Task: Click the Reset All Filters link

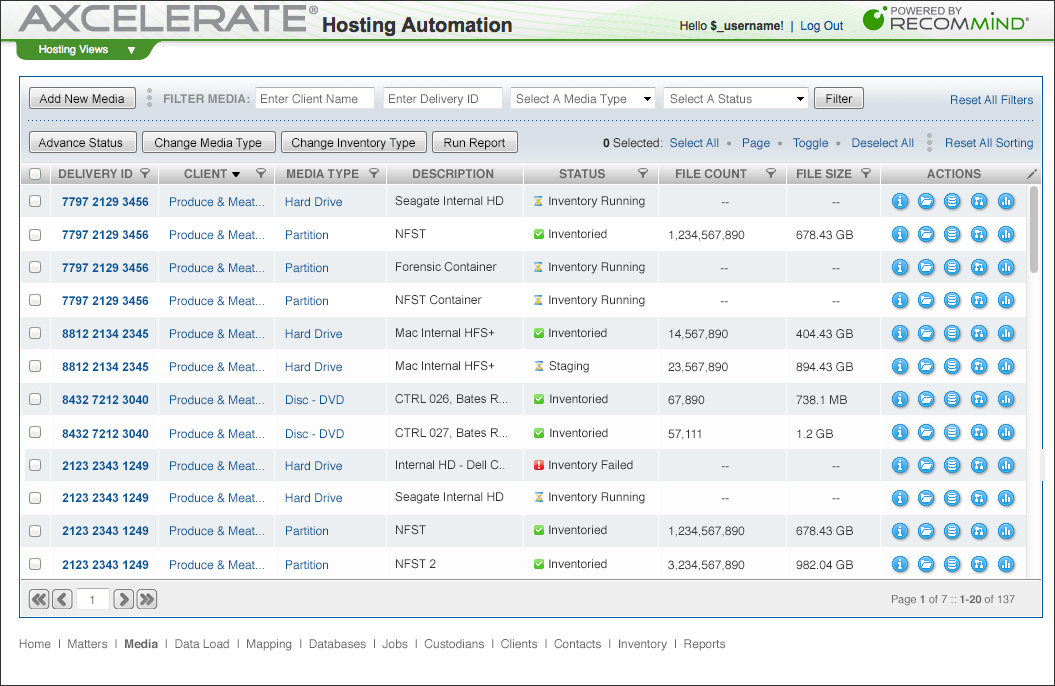Action: (x=991, y=100)
